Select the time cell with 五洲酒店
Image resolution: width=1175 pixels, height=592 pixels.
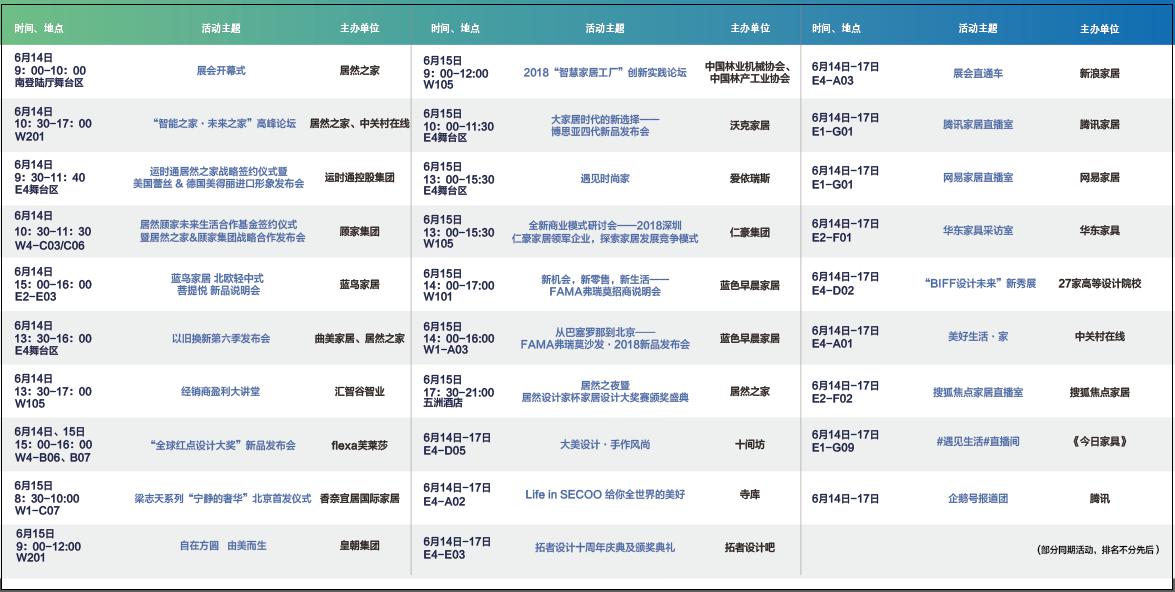459,391
